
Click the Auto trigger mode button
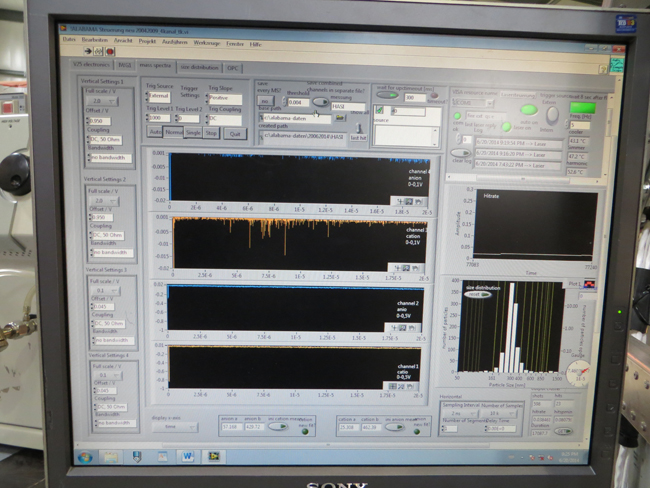coord(155,132)
